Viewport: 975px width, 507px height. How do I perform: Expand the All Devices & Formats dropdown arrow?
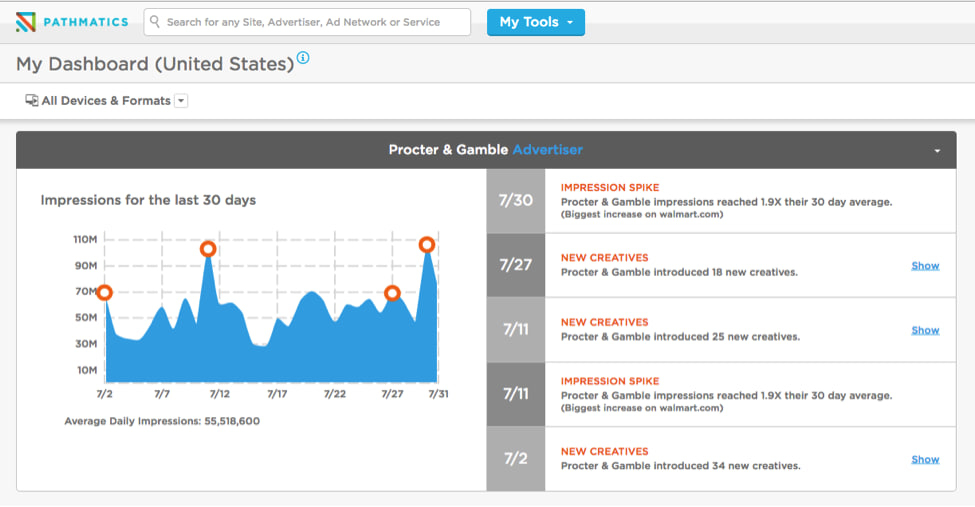coord(181,101)
